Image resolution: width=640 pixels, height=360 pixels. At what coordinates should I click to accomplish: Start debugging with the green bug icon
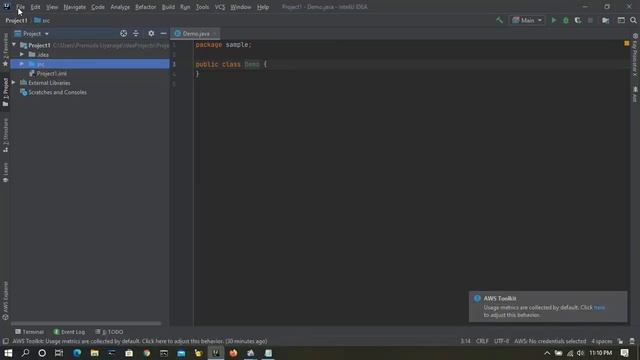[566, 20]
